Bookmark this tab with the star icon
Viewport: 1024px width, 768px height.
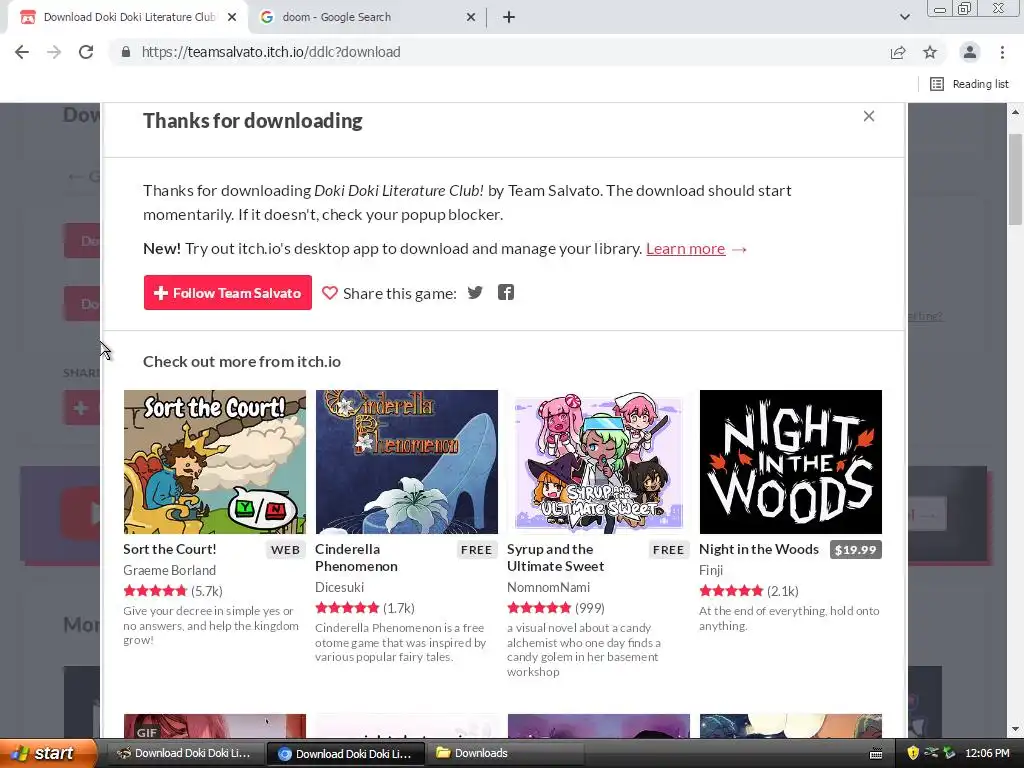(930, 52)
